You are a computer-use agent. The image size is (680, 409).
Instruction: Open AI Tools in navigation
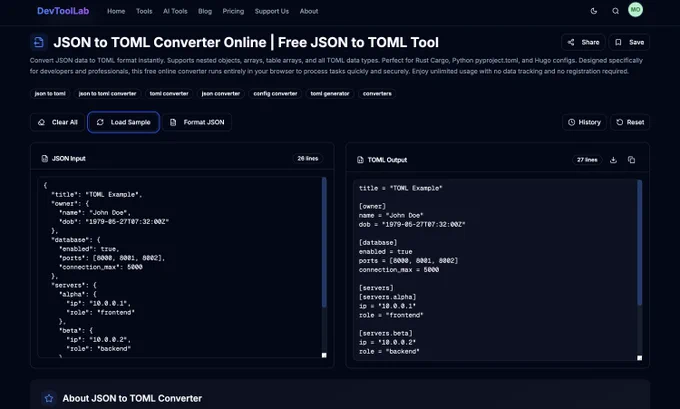(175, 11)
